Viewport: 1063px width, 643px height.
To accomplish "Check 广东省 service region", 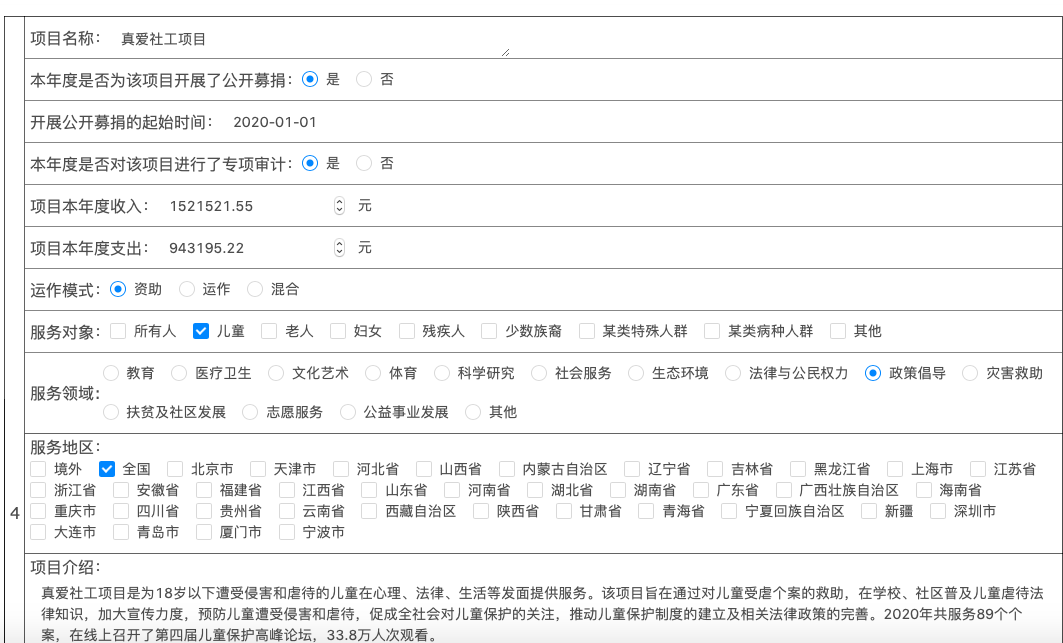I will [700, 490].
